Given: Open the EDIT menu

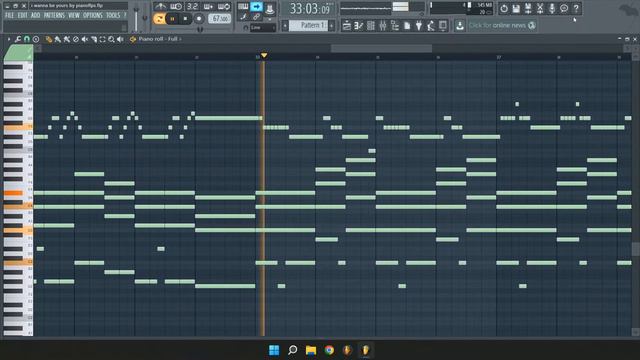Looking at the screenshot, I should pos(22,16).
